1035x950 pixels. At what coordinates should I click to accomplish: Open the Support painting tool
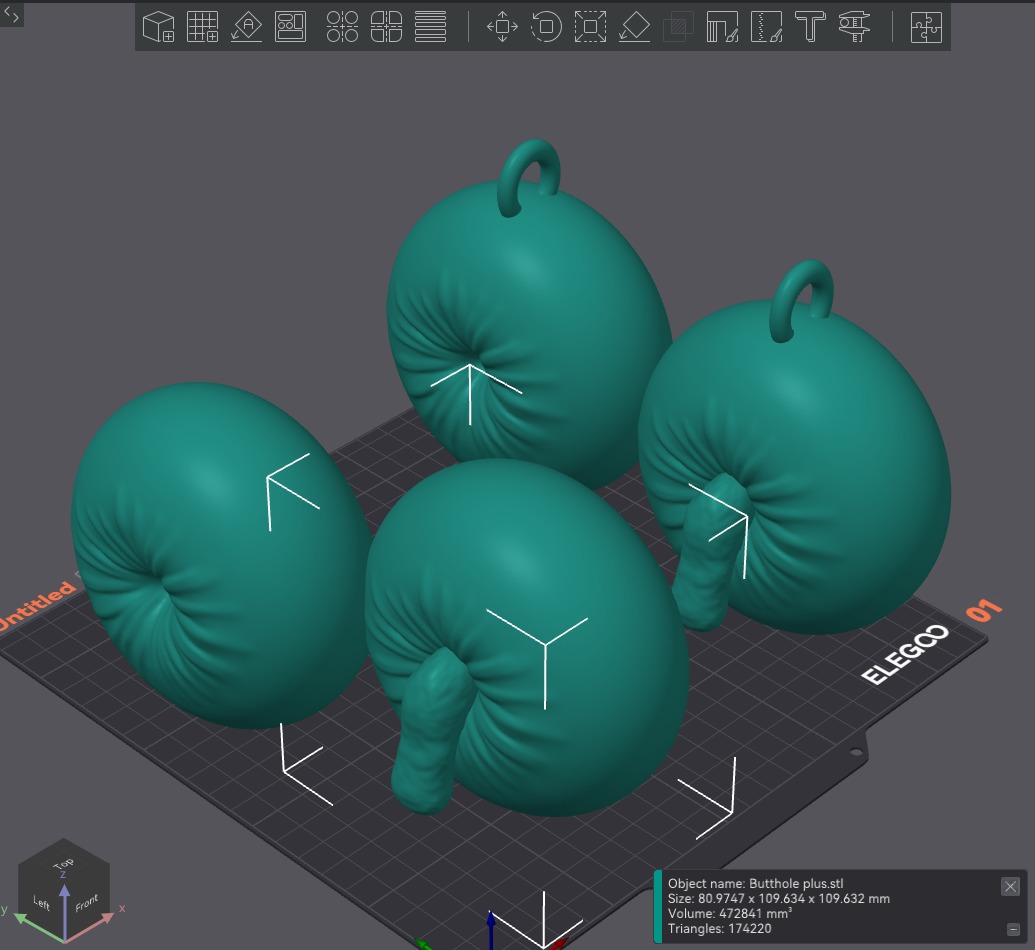tap(722, 27)
